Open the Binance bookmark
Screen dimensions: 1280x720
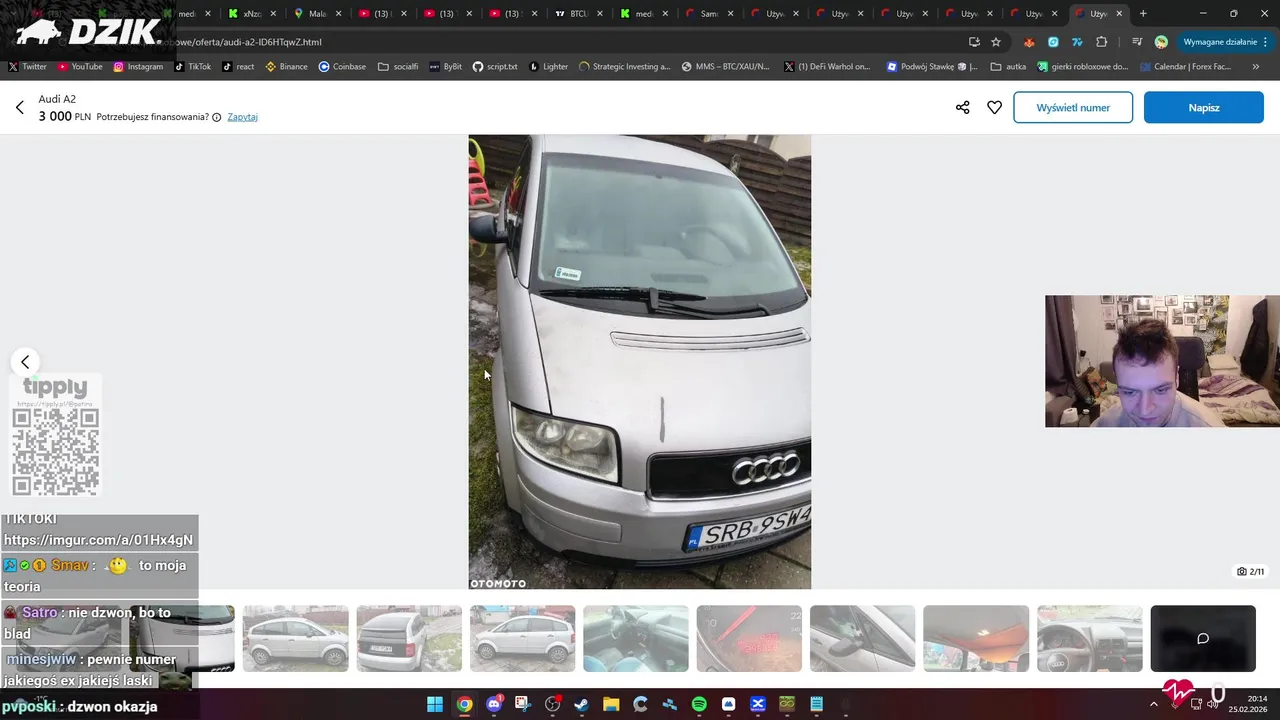click(x=286, y=67)
